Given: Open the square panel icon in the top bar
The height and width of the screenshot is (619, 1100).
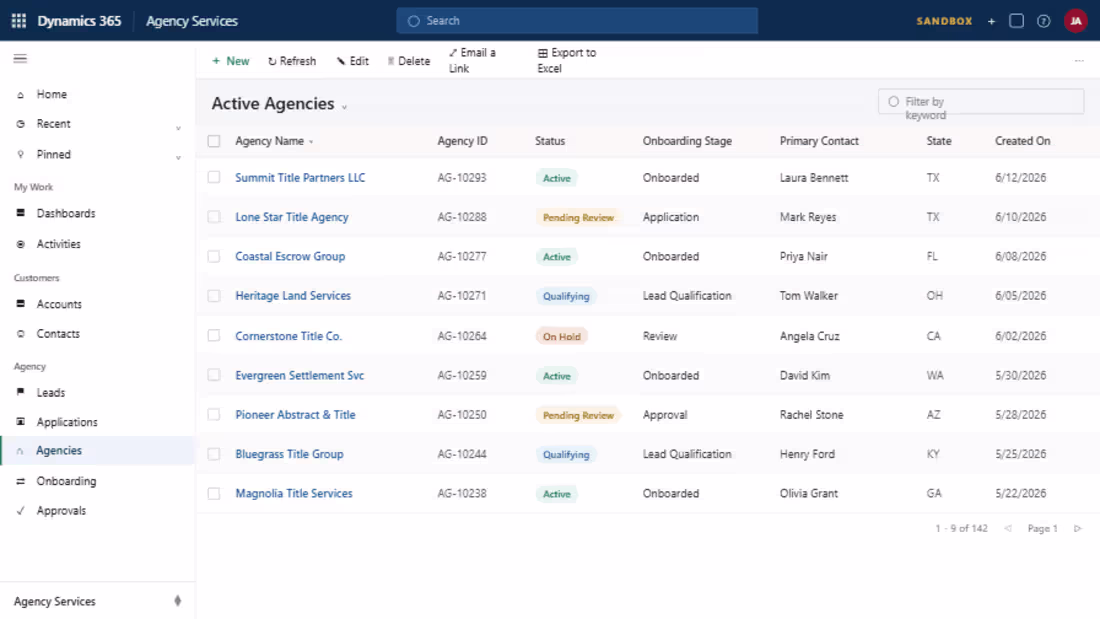Looking at the screenshot, I should [x=1017, y=21].
